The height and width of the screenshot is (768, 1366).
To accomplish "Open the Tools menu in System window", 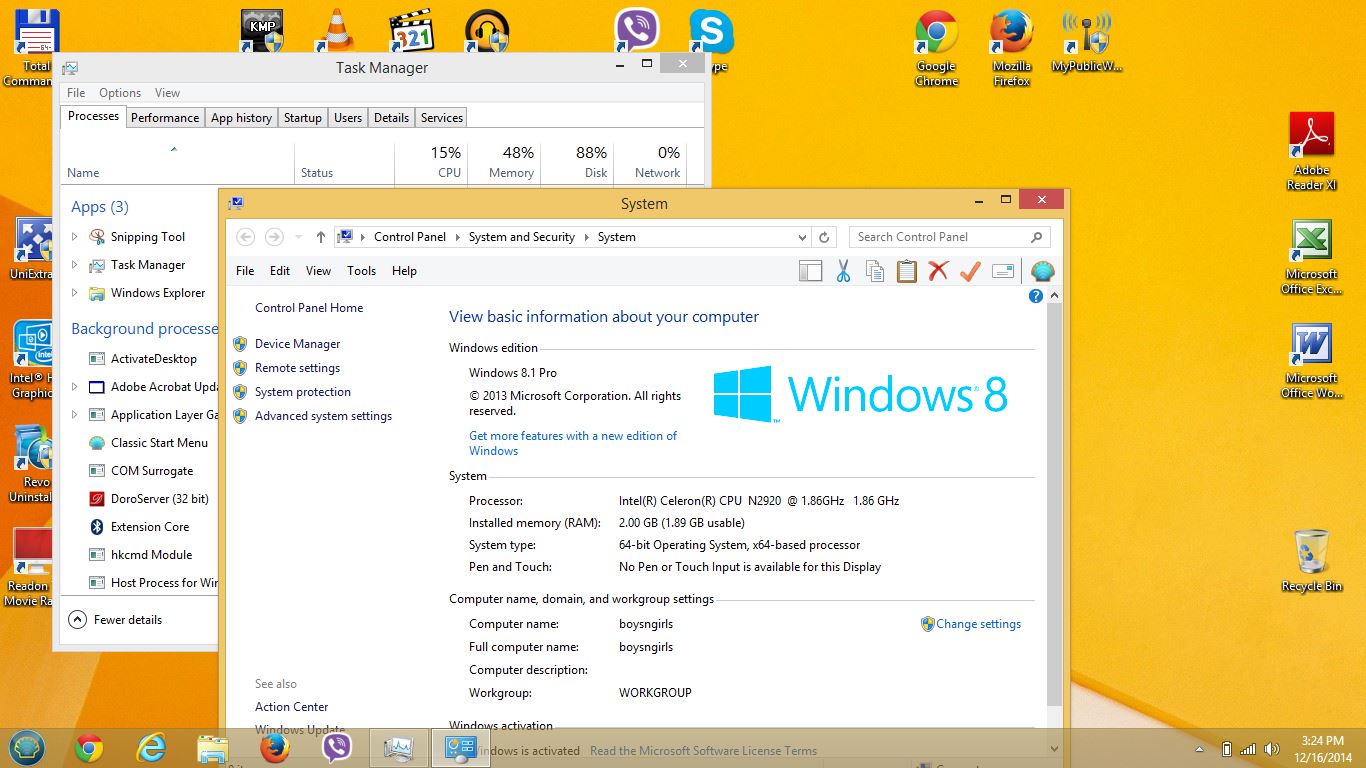I will point(361,271).
